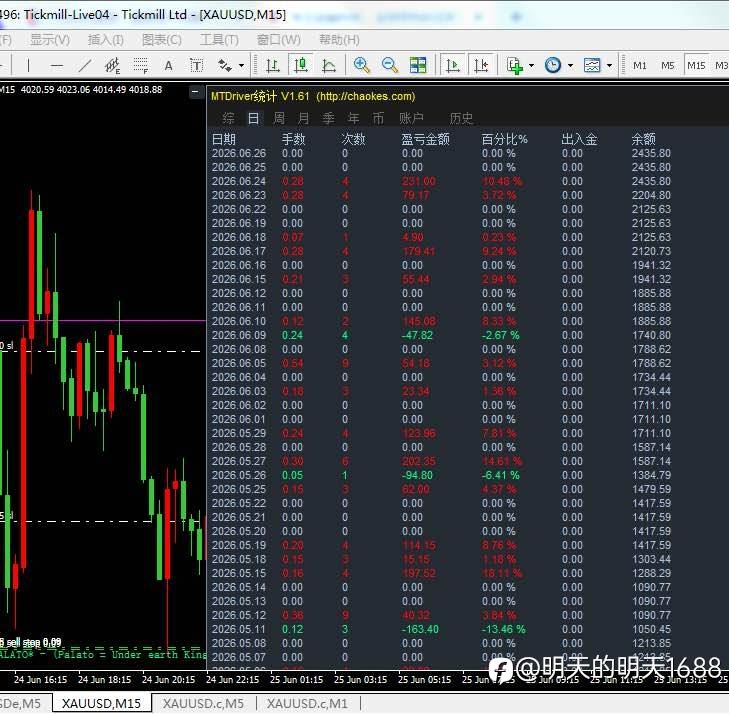Switch to the 账户 account tab
This screenshot has width=729, height=714.
[411, 118]
